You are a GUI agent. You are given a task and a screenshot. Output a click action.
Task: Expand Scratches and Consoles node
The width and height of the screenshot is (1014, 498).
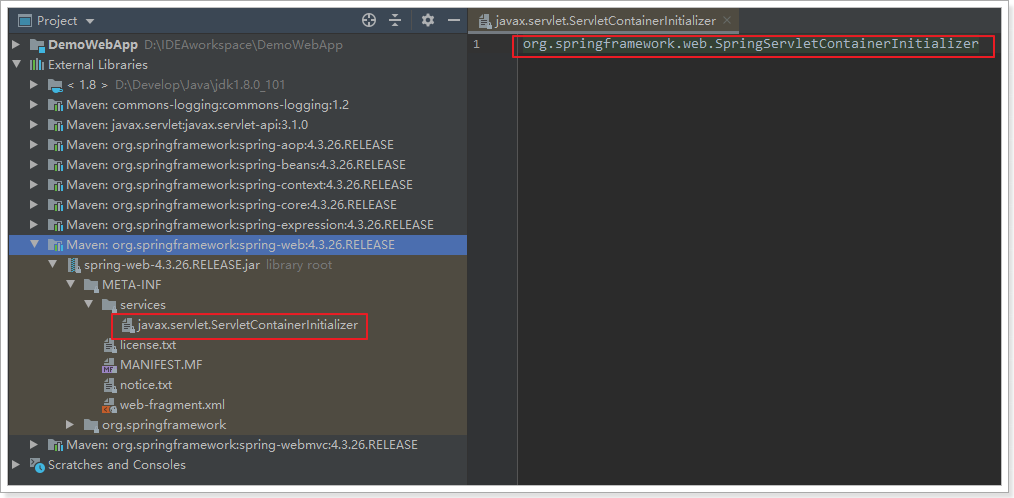point(16,465)
